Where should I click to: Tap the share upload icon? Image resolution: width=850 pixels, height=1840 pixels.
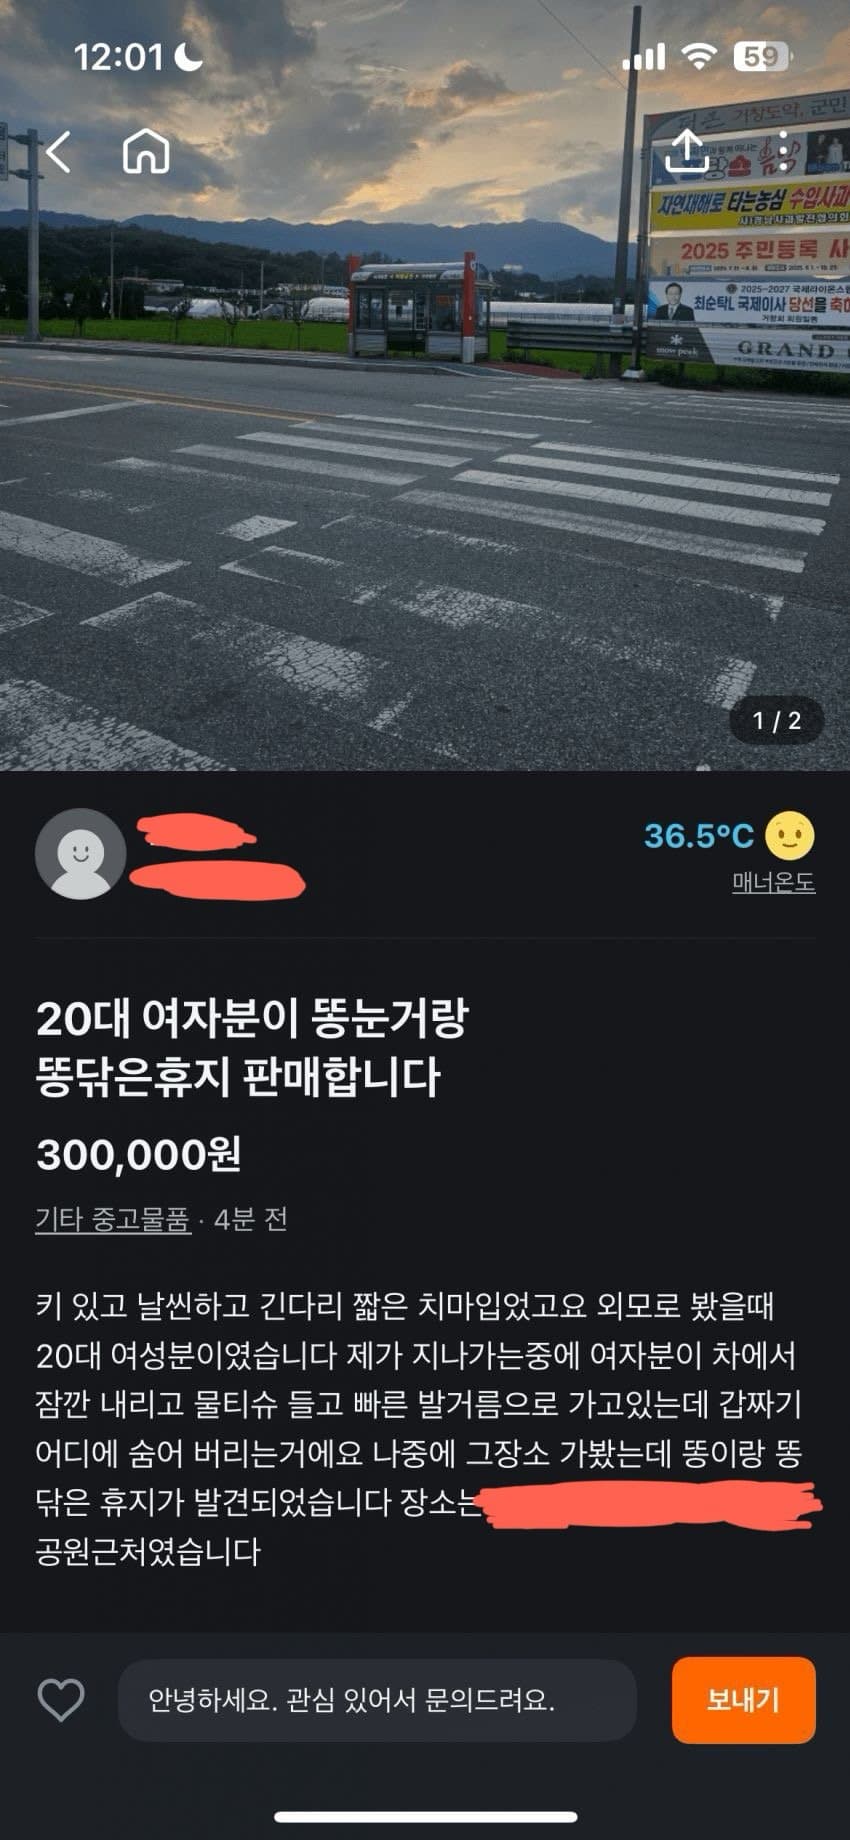(x=688, y=152)
